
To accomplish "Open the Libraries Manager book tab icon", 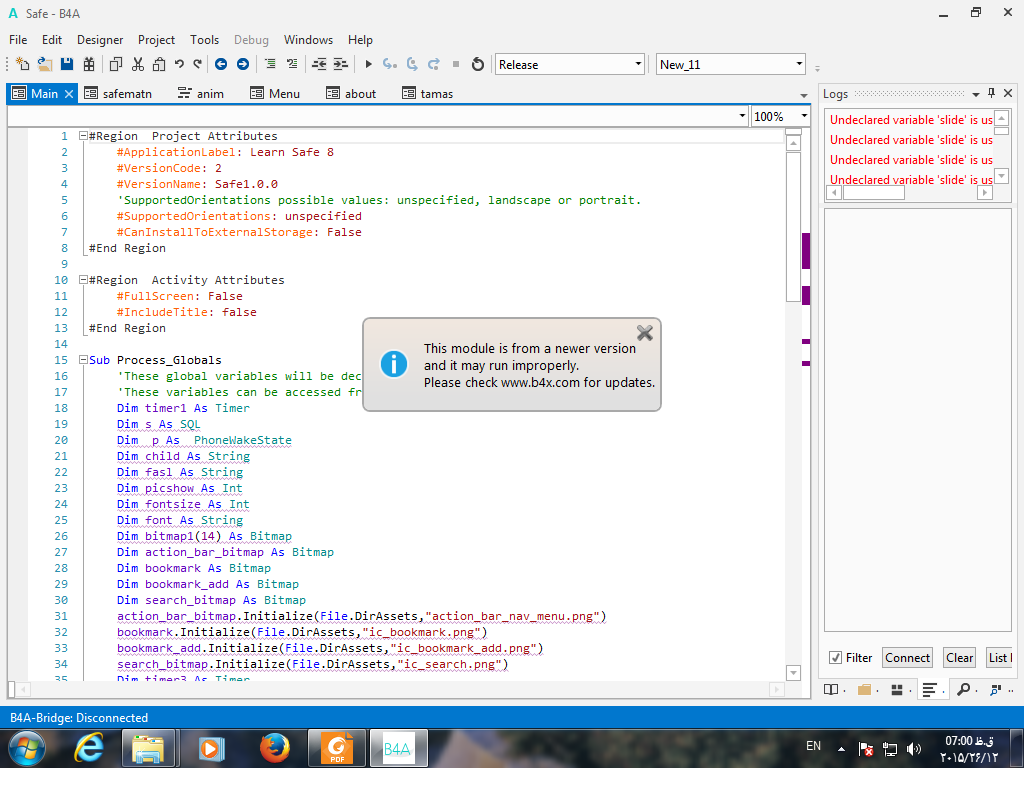I will click(830, 689).
